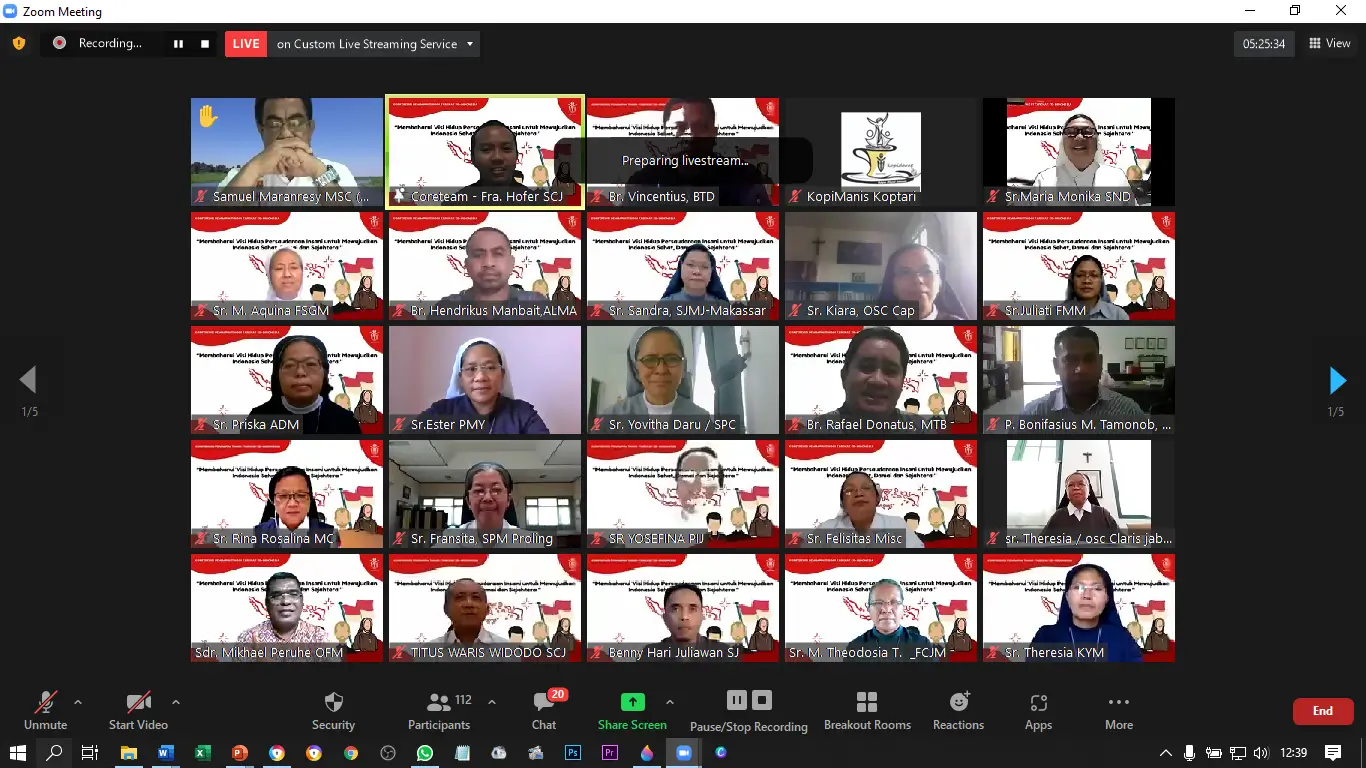Screen dimensions: 1366x768
Task: Pause the recording in top bar
Action: point(179,44)
